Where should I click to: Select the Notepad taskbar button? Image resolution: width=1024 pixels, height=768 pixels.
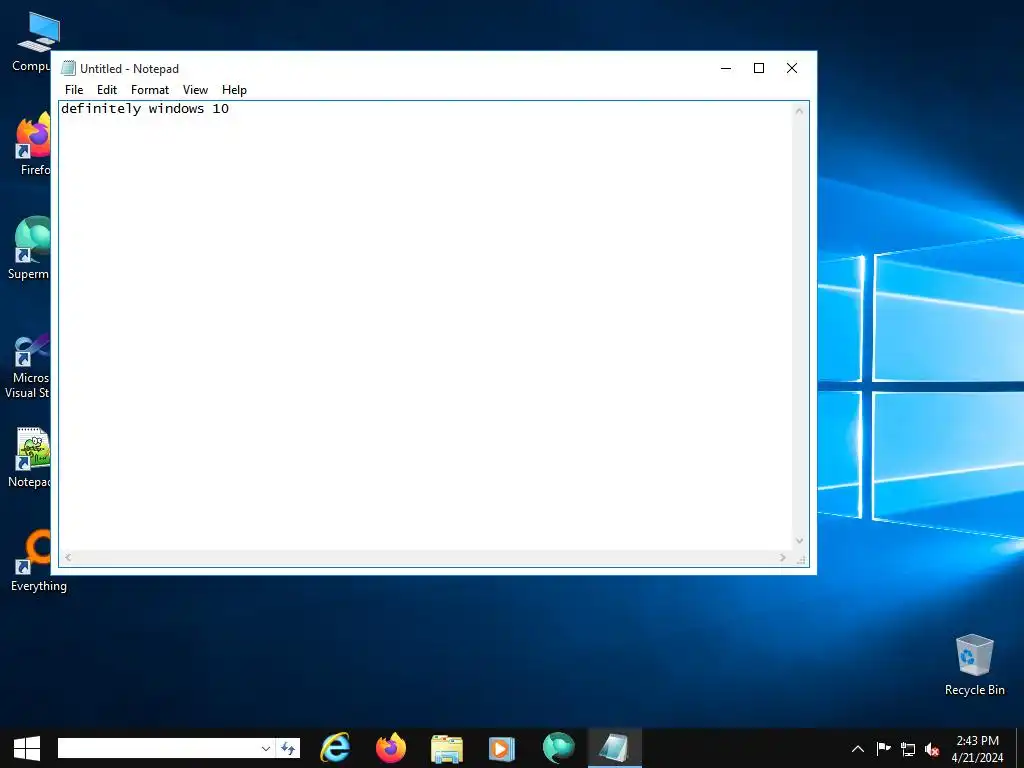pos(615,748)
